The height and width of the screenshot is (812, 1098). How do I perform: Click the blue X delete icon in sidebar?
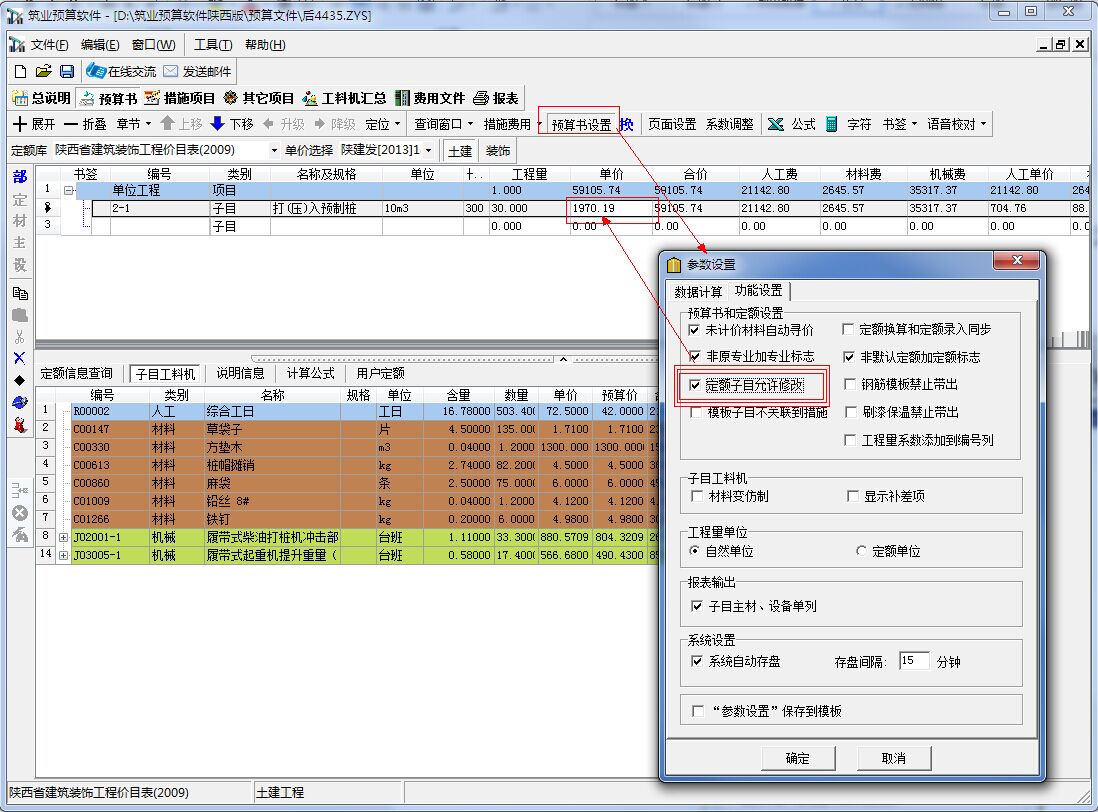pyautogui.click(x=19, y=358)
